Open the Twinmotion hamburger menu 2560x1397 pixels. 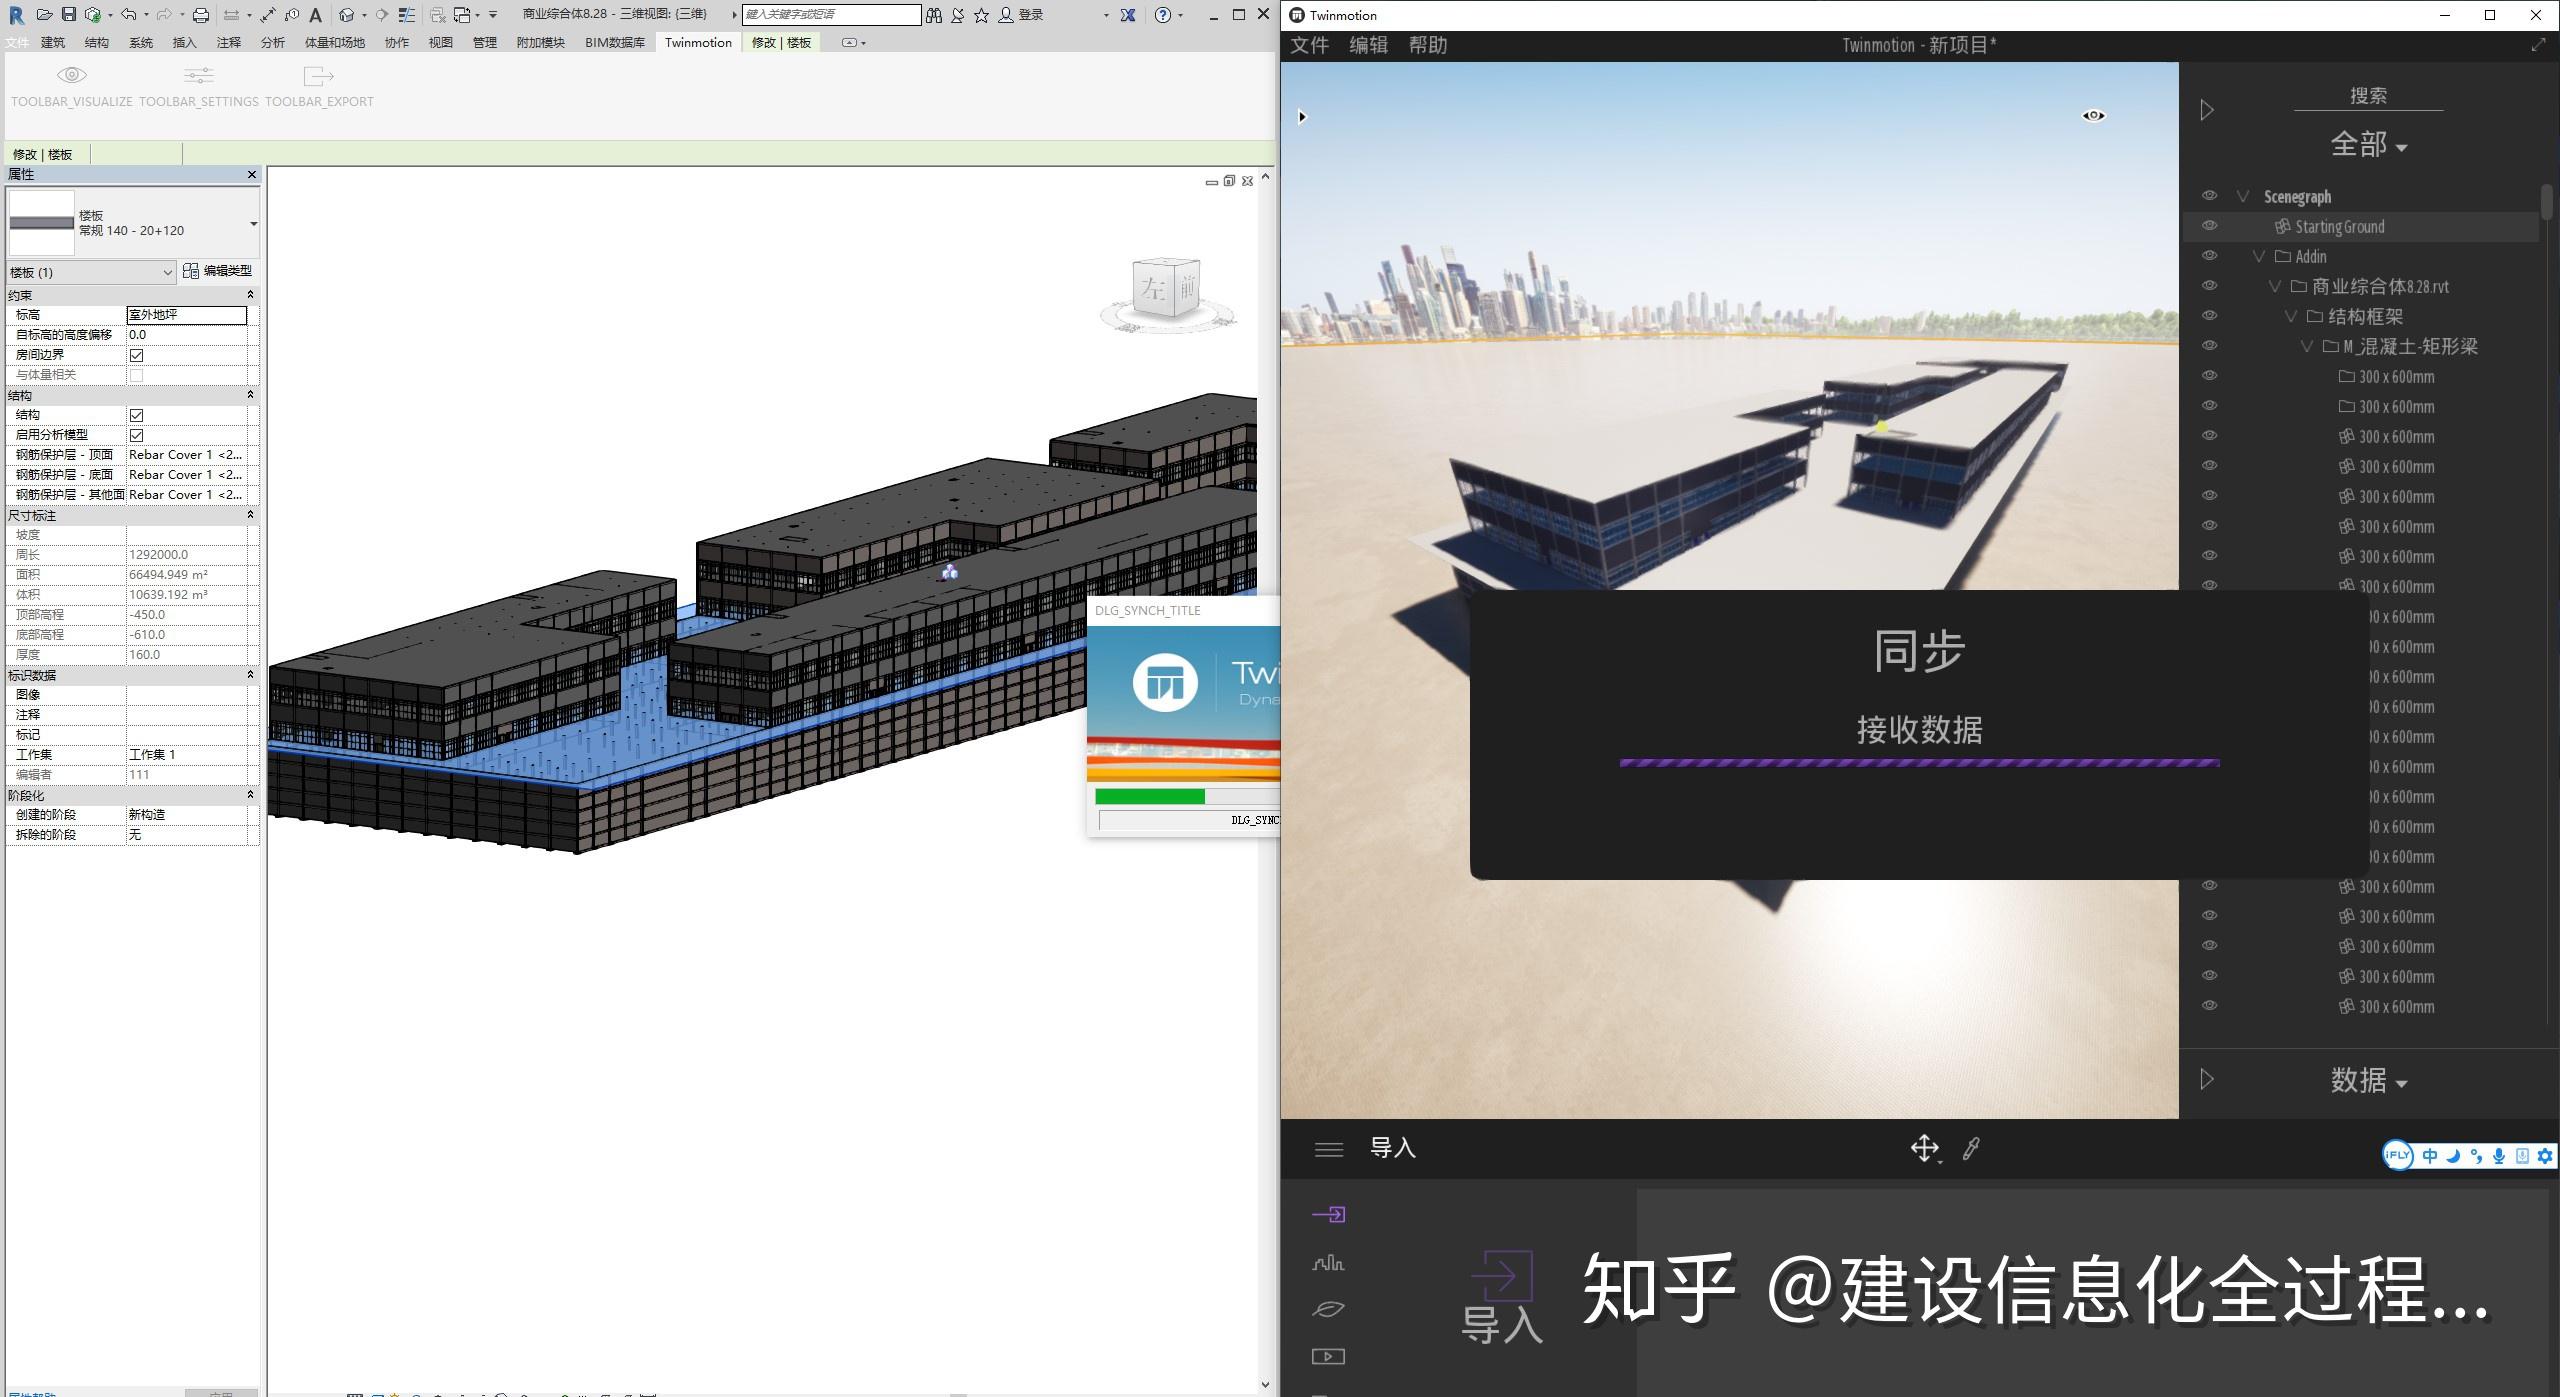pos(1328,1149)
